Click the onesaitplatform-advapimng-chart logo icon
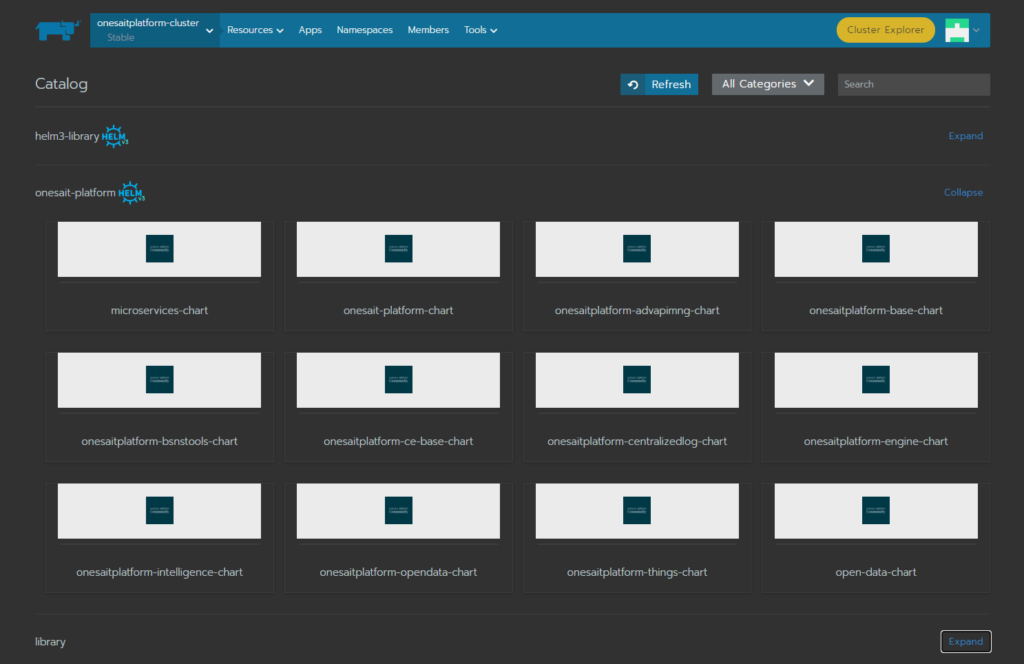 [637, 249]
